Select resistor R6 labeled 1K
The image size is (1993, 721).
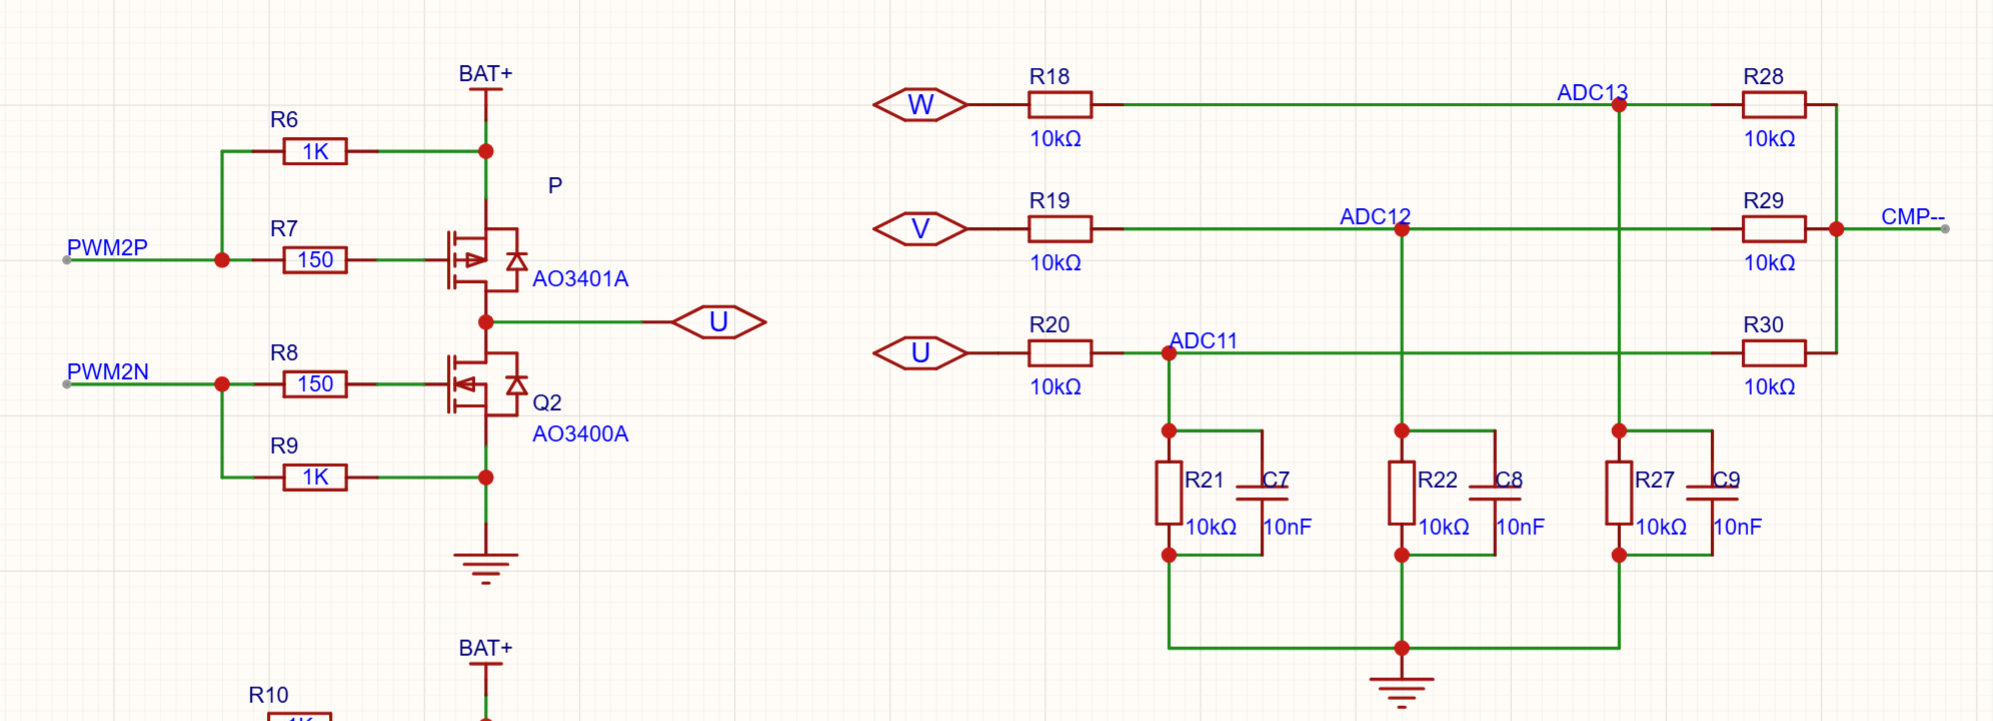315,152
